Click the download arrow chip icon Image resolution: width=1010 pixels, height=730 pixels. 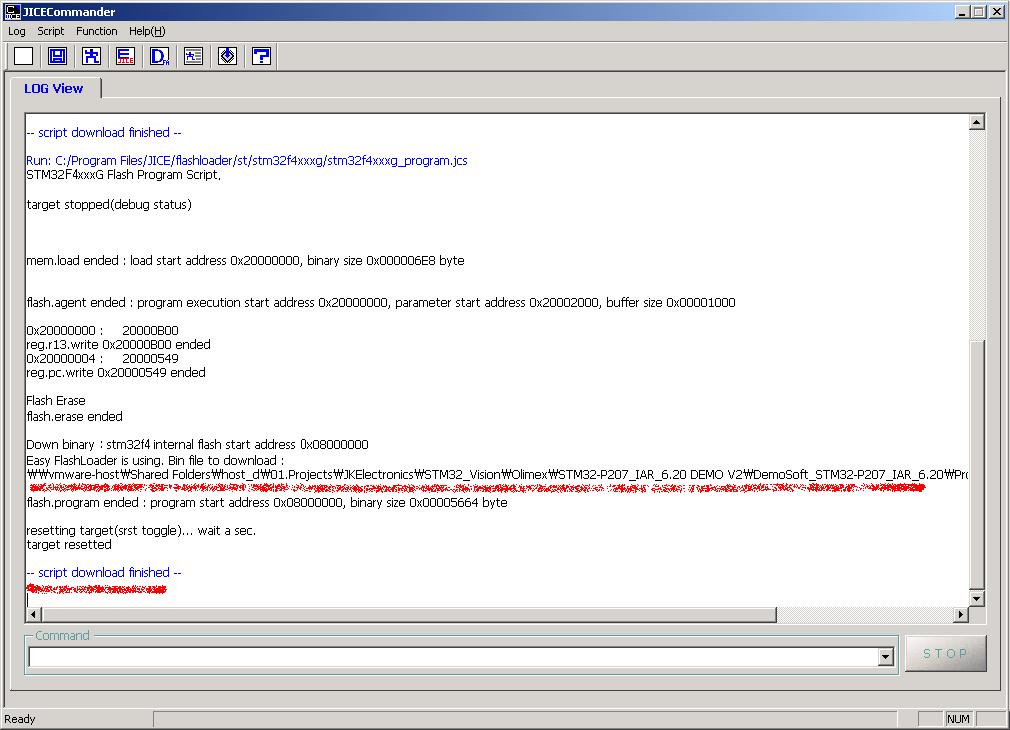[227, 56]
